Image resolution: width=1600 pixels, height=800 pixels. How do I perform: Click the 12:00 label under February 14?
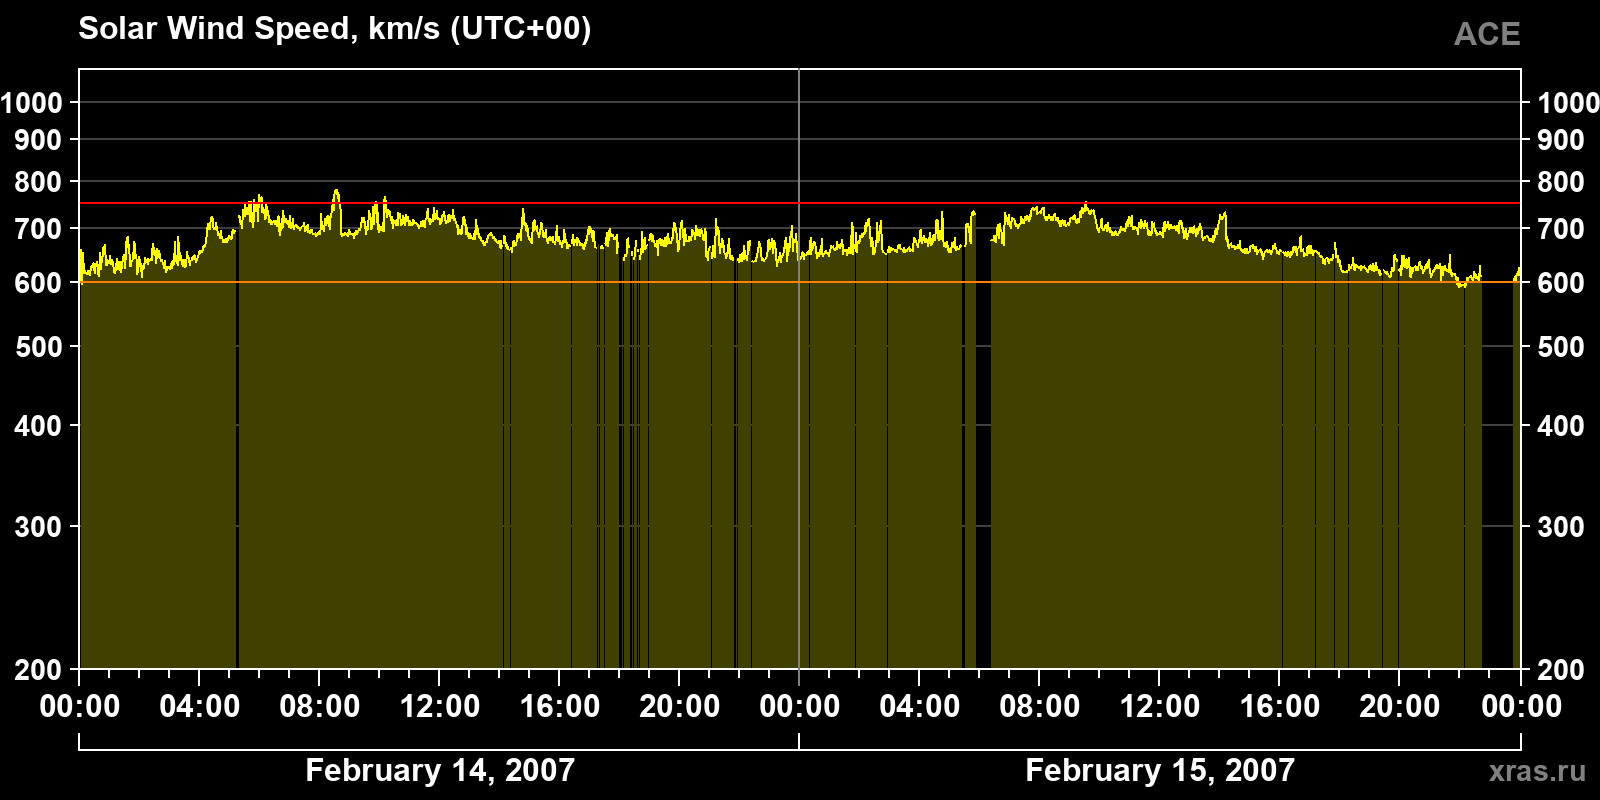440,707
